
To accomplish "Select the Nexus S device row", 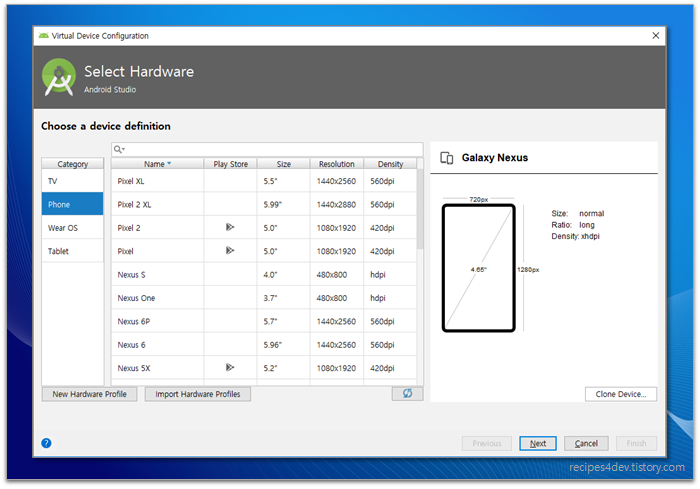I will [264, 274].
